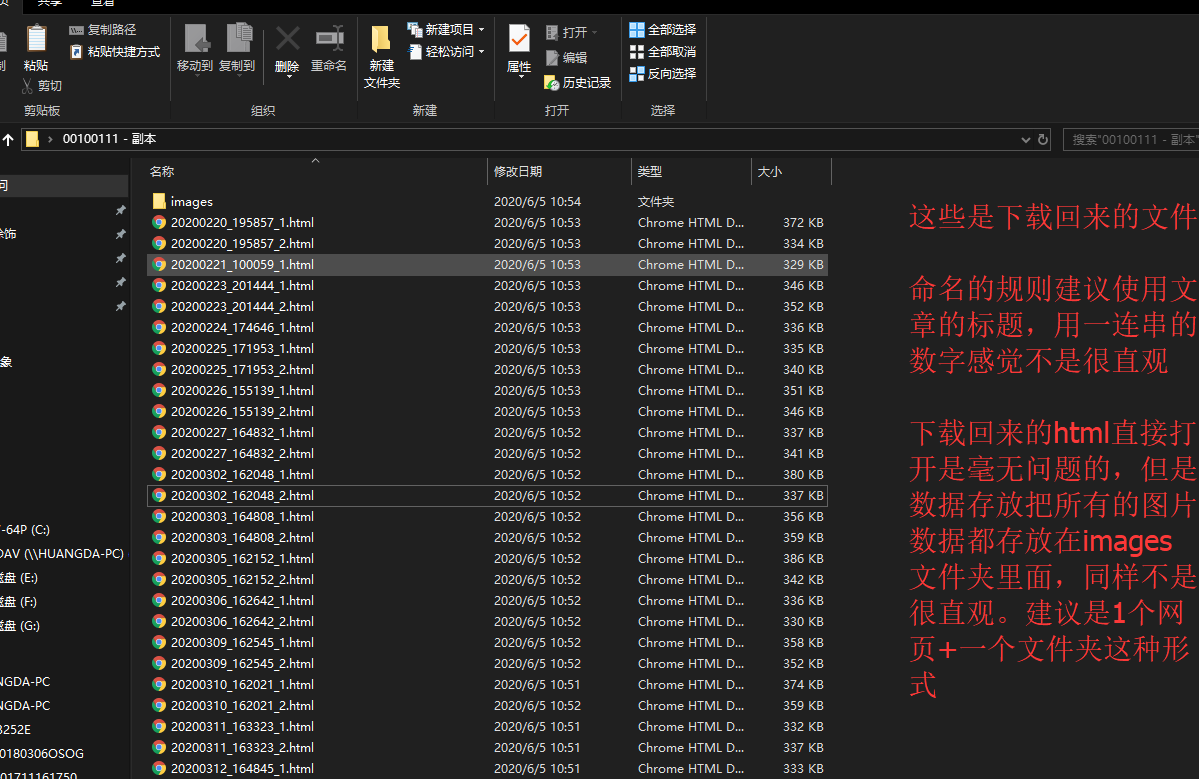Click inside the search box
This screenshot has width=1199, height=779.
(x=1130, y=138)
